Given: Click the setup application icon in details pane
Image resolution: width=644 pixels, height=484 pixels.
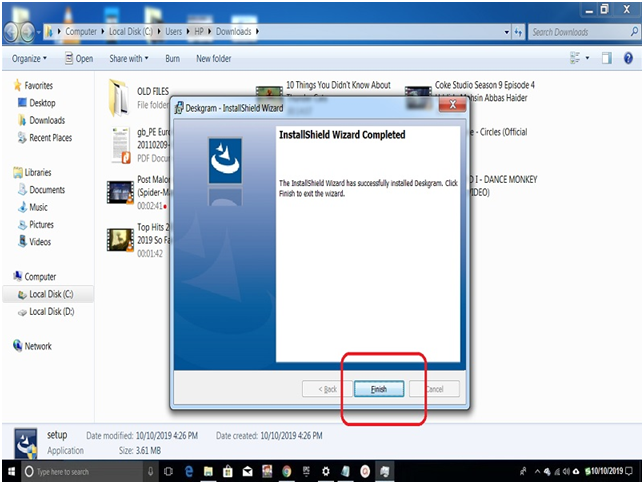Looking at the screenshot, I should [x=25, y=443].
